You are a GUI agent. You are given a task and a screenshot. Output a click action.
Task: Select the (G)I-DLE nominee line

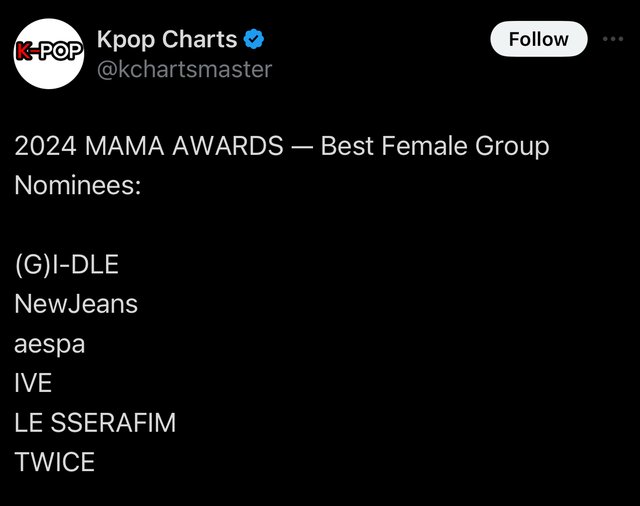click(x=67, y=265)
